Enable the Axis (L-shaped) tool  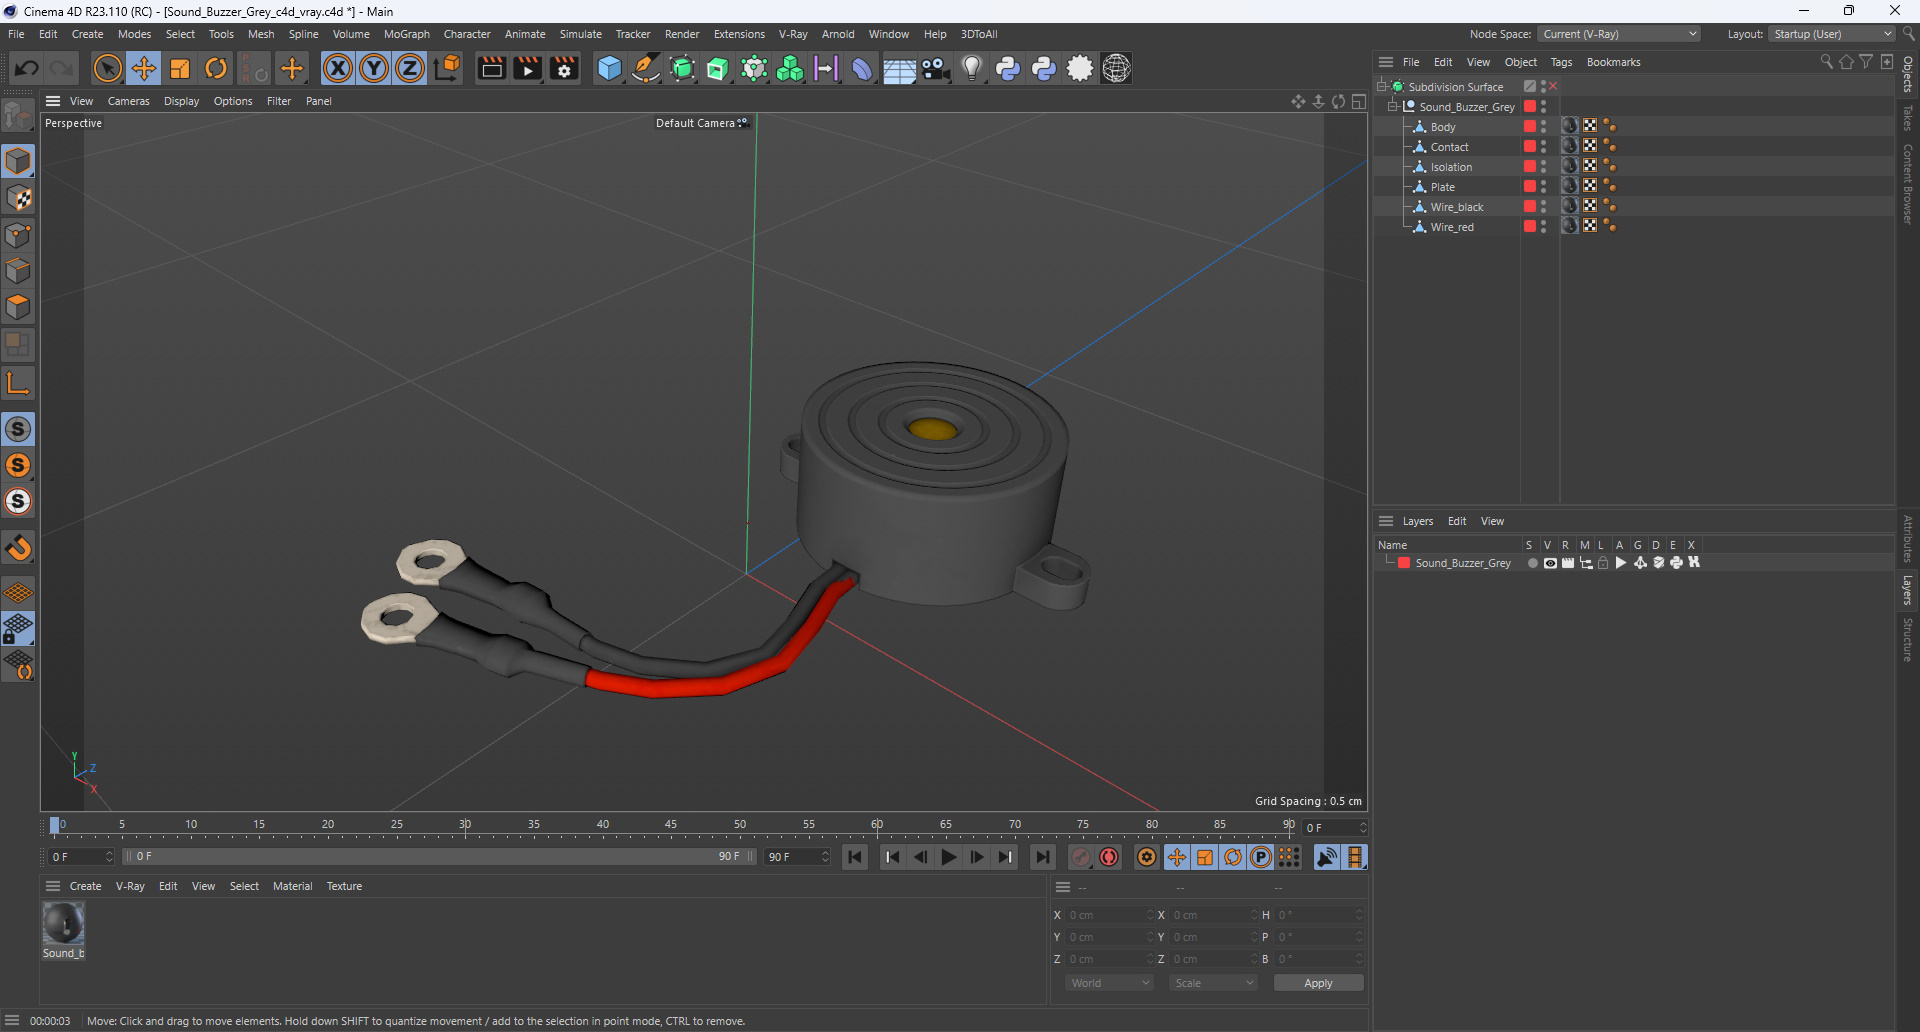click(18, 383)
